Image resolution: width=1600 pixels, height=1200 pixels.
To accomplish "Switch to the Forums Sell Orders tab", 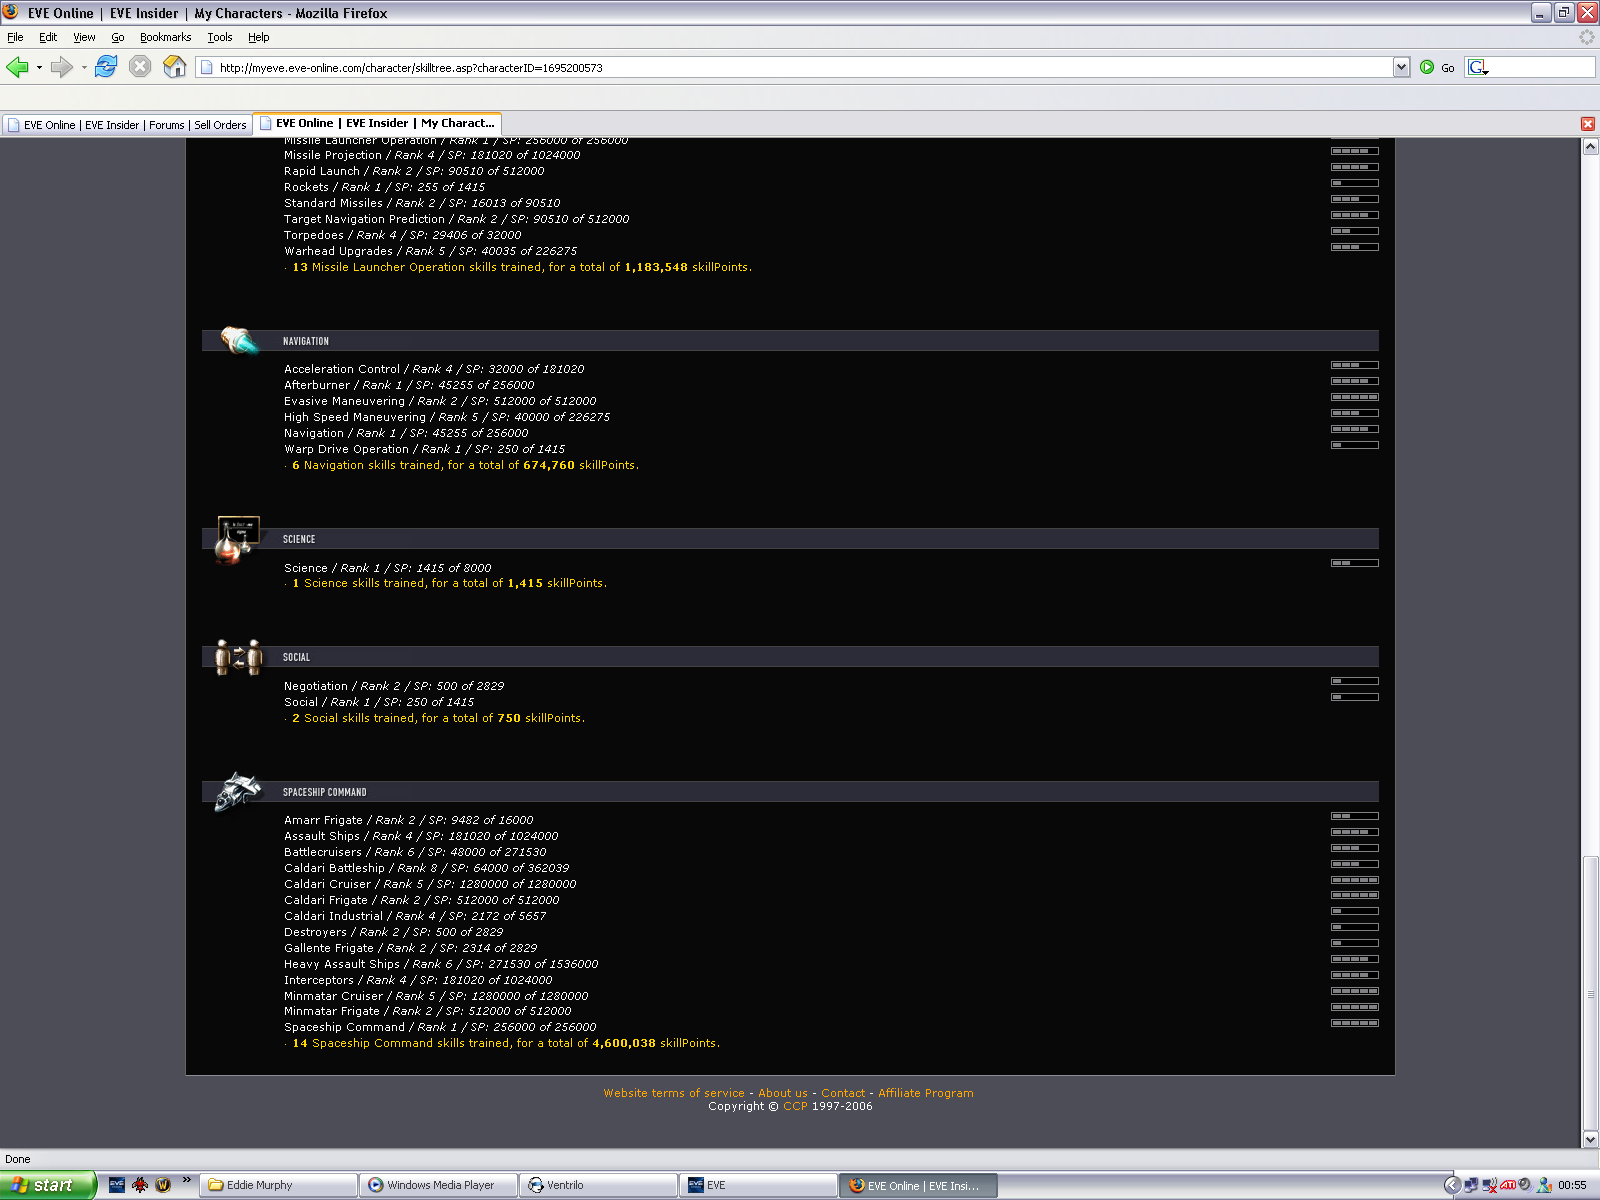I will 127,125.
